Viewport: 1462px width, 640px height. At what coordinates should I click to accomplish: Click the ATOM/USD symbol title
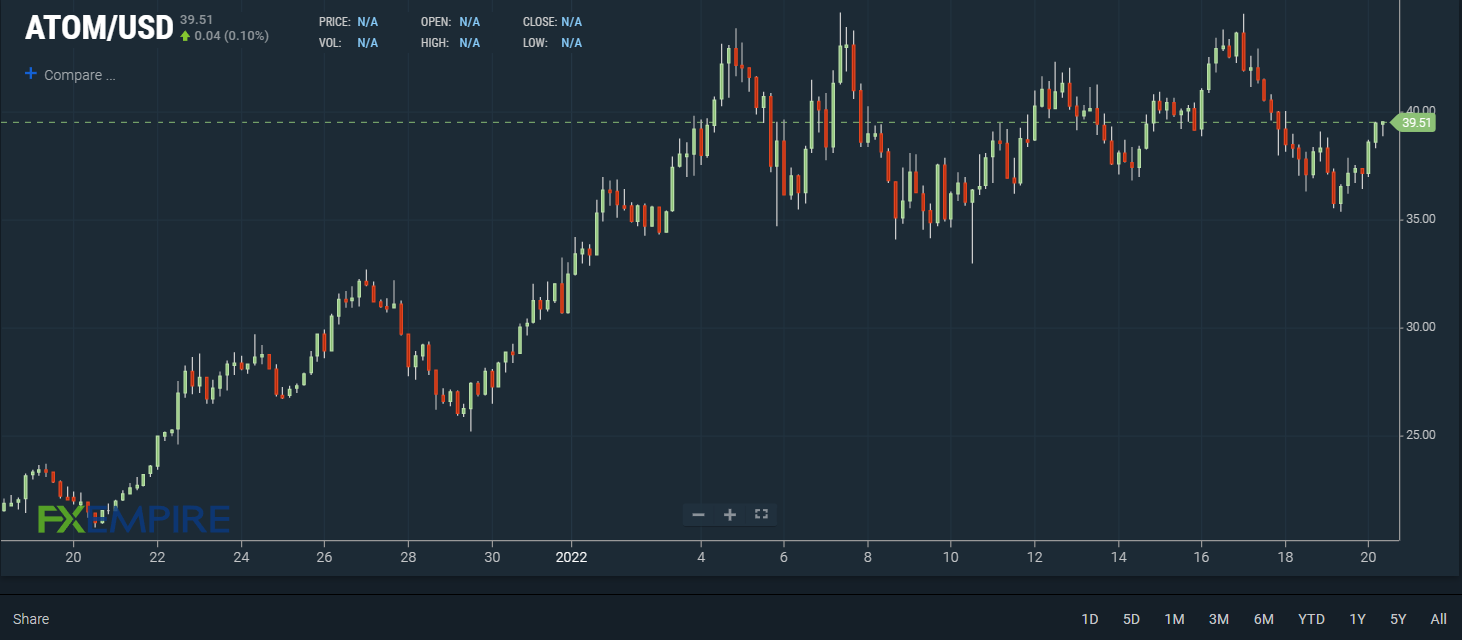point(97,28)
